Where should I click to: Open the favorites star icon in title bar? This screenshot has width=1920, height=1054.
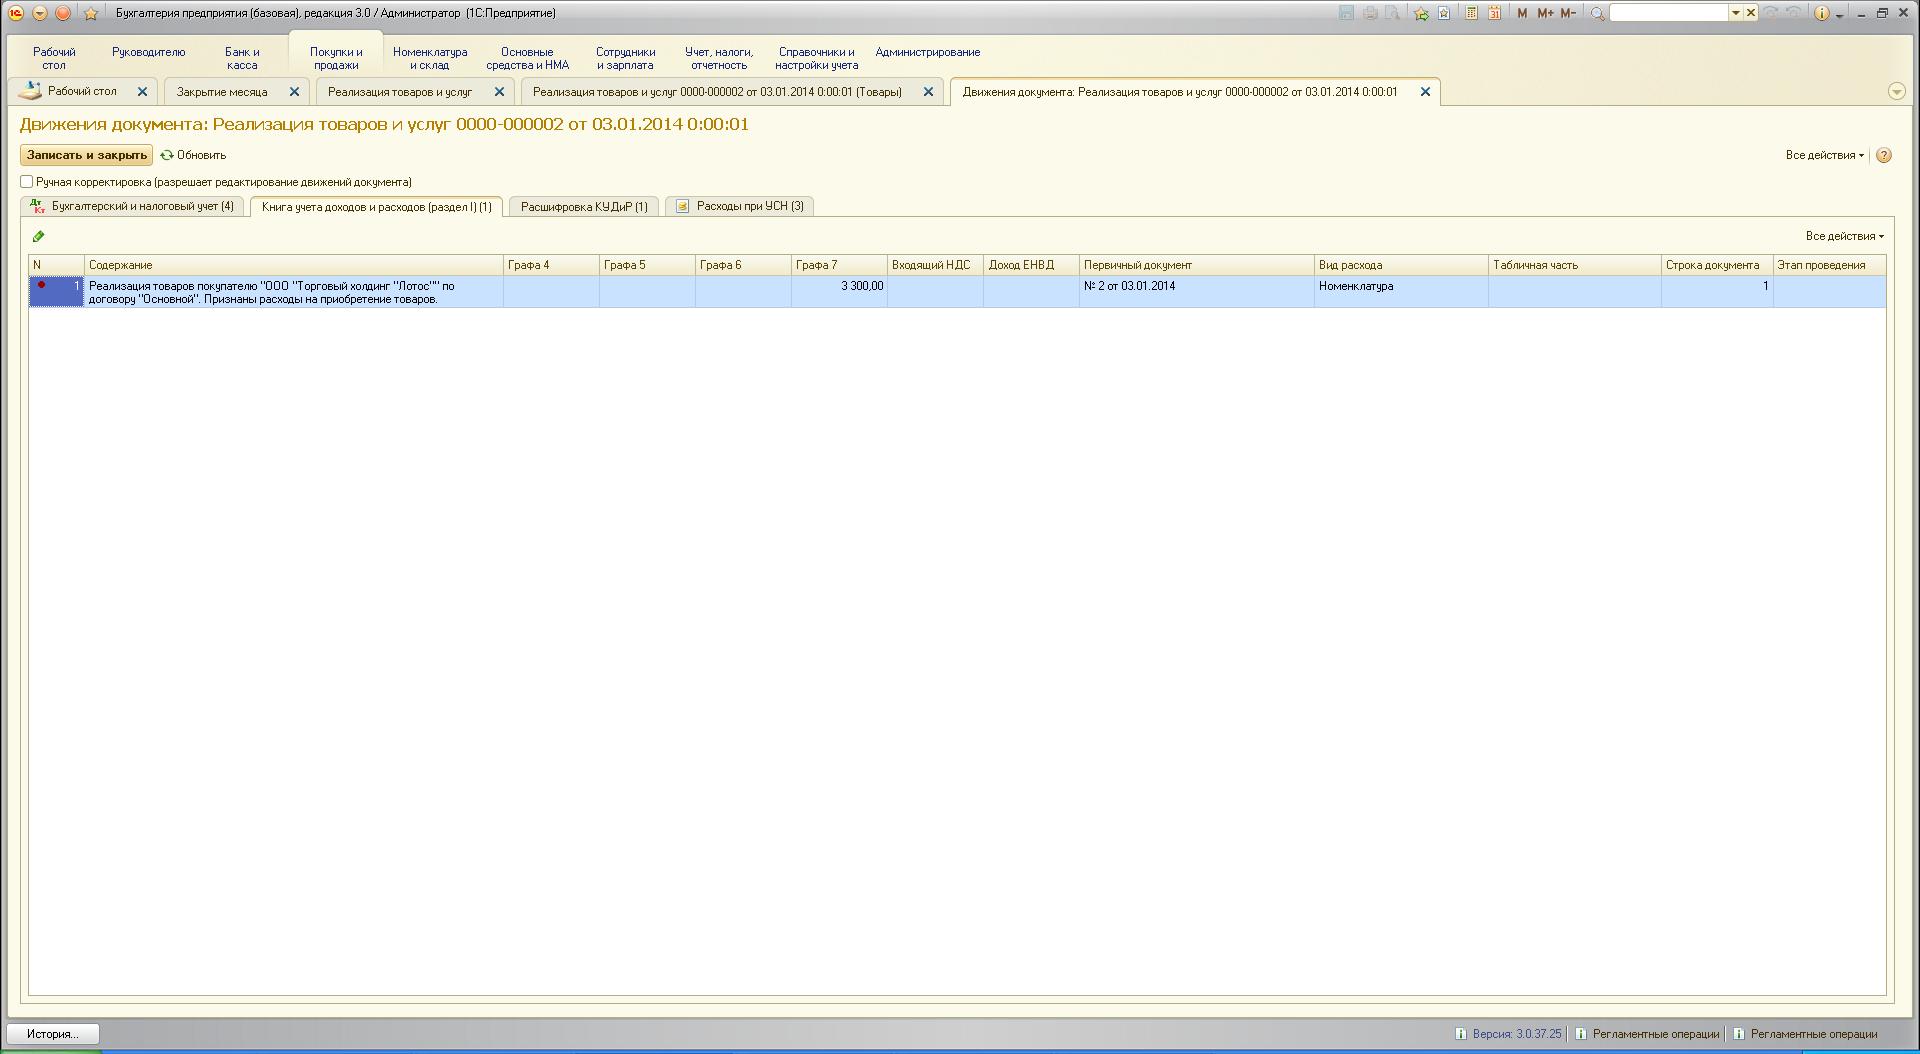point(91,13)
